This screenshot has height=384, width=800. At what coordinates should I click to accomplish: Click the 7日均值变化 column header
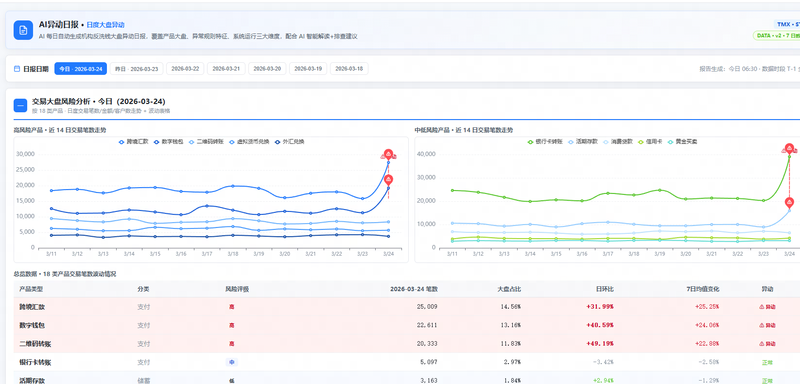pyautogui.click(x=703, y=289)
